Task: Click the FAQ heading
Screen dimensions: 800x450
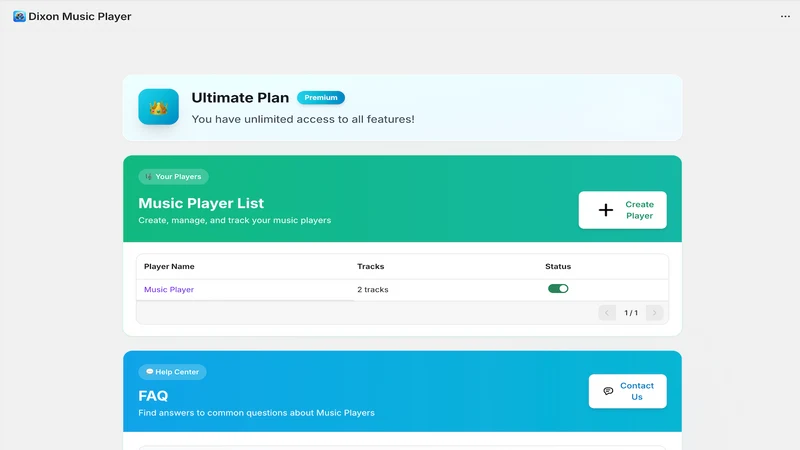Action: point(153,396)
